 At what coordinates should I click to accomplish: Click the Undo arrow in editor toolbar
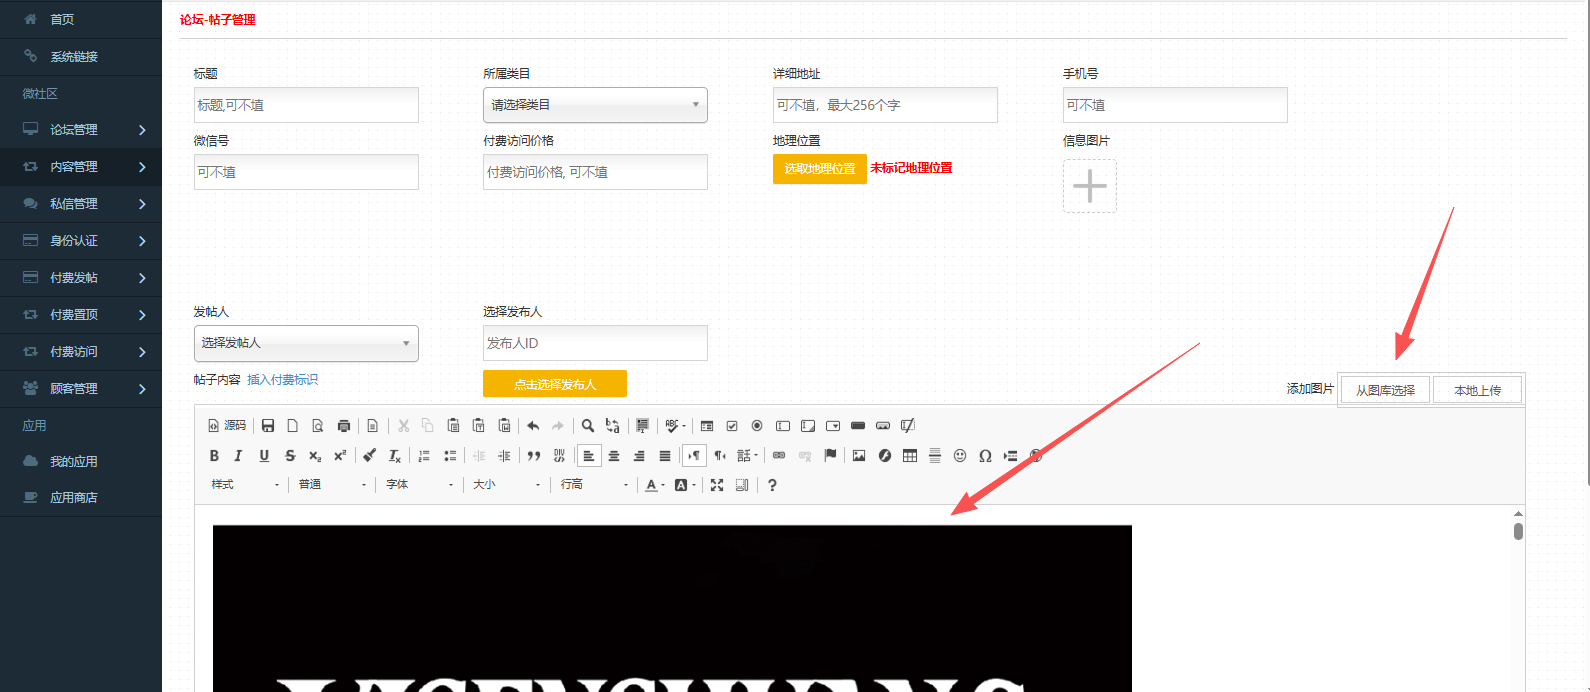coord(533,426)
